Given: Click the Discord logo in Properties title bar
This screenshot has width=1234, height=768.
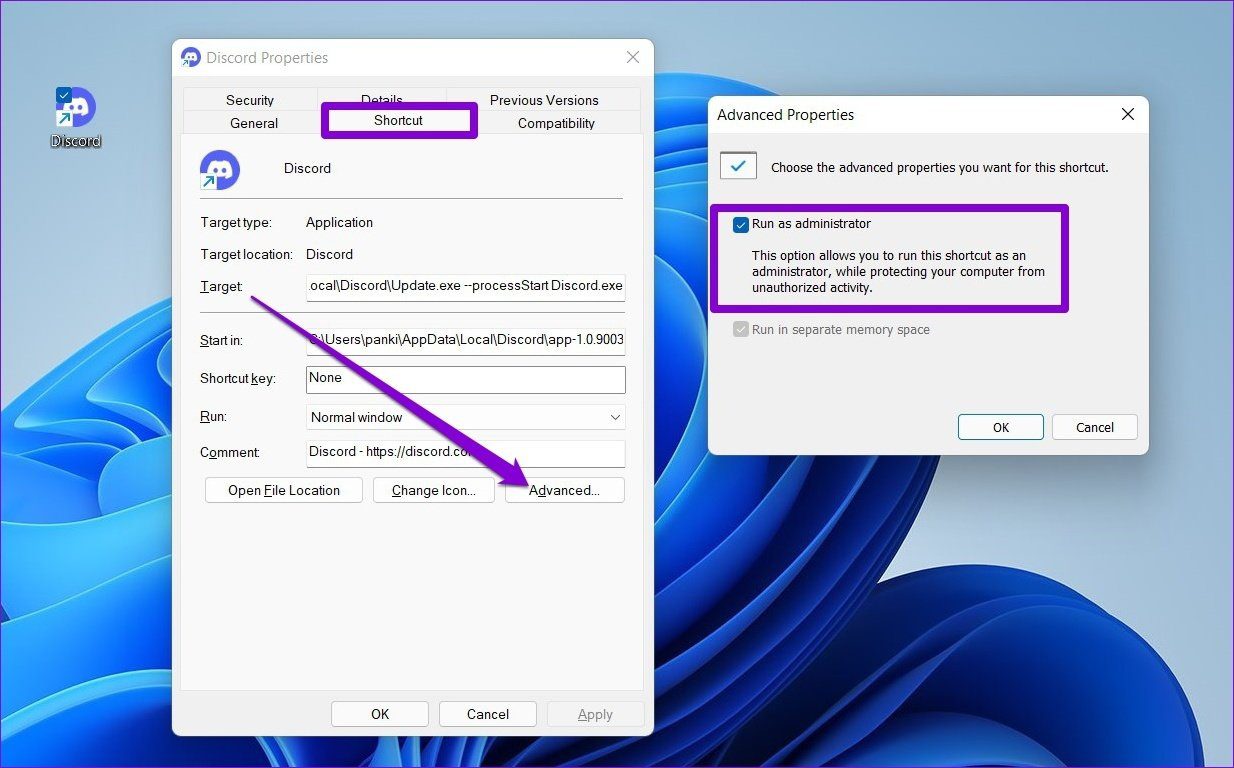Looking at the screenshot, I should coord(191,58).
